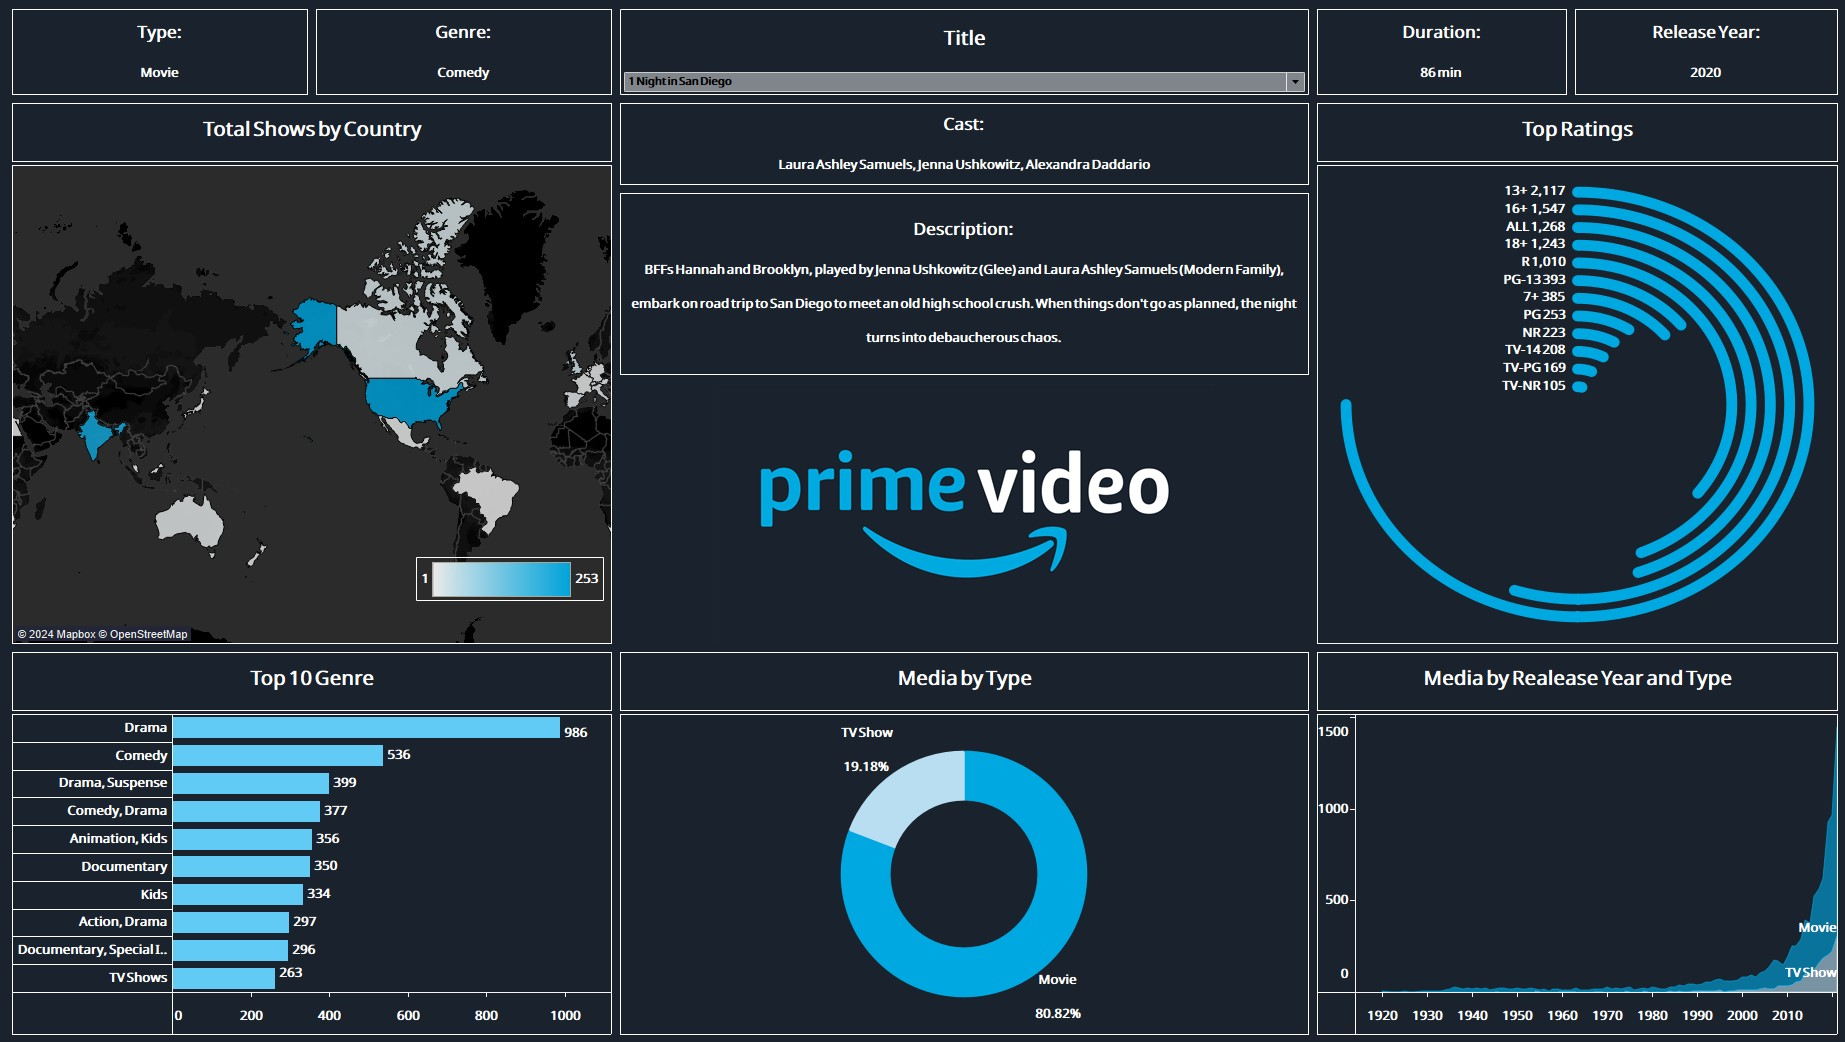The image size is (1845, 1042).
Task: Click the cast names text
Action: tap(964, 165)
